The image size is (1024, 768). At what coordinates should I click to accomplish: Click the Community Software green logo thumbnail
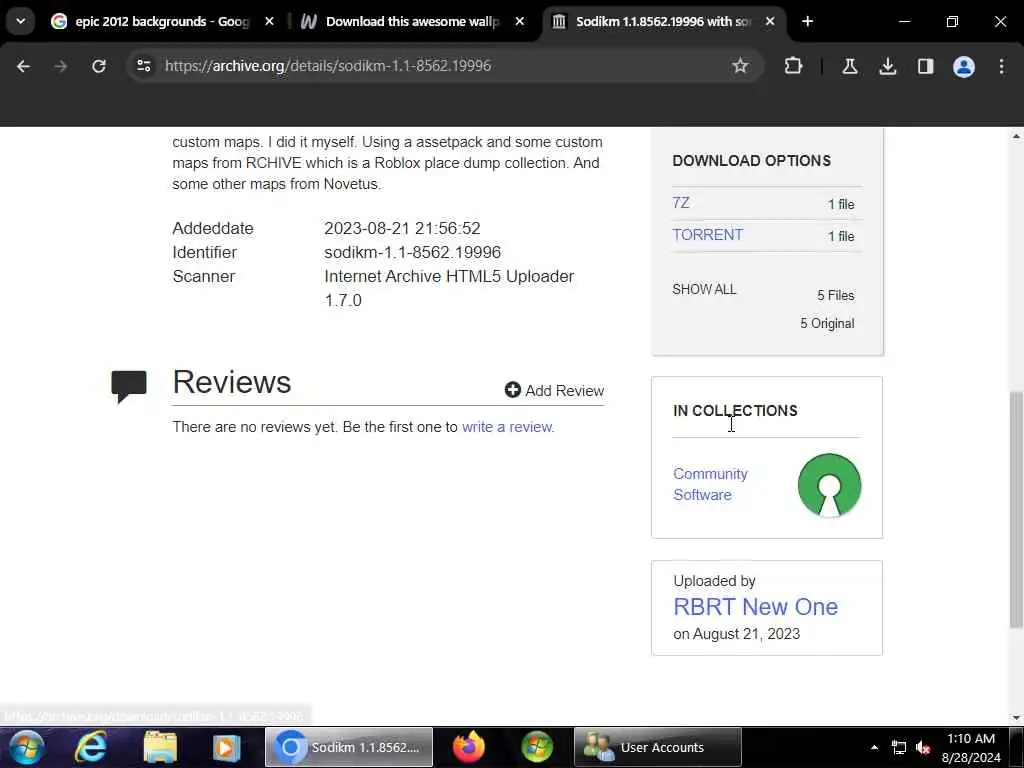[x=829, y=485]
